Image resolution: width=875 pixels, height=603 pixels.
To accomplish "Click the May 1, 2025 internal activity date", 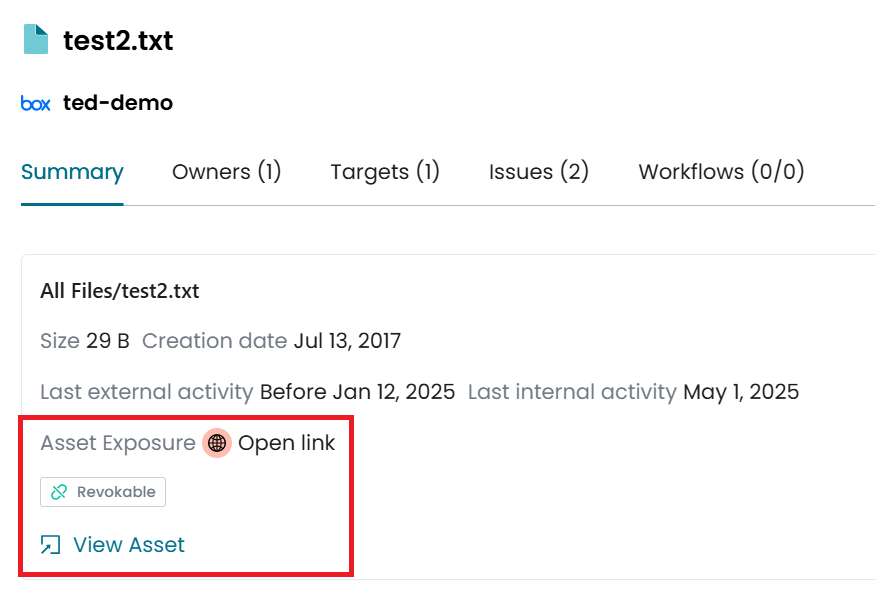I will tap(741, 392).
